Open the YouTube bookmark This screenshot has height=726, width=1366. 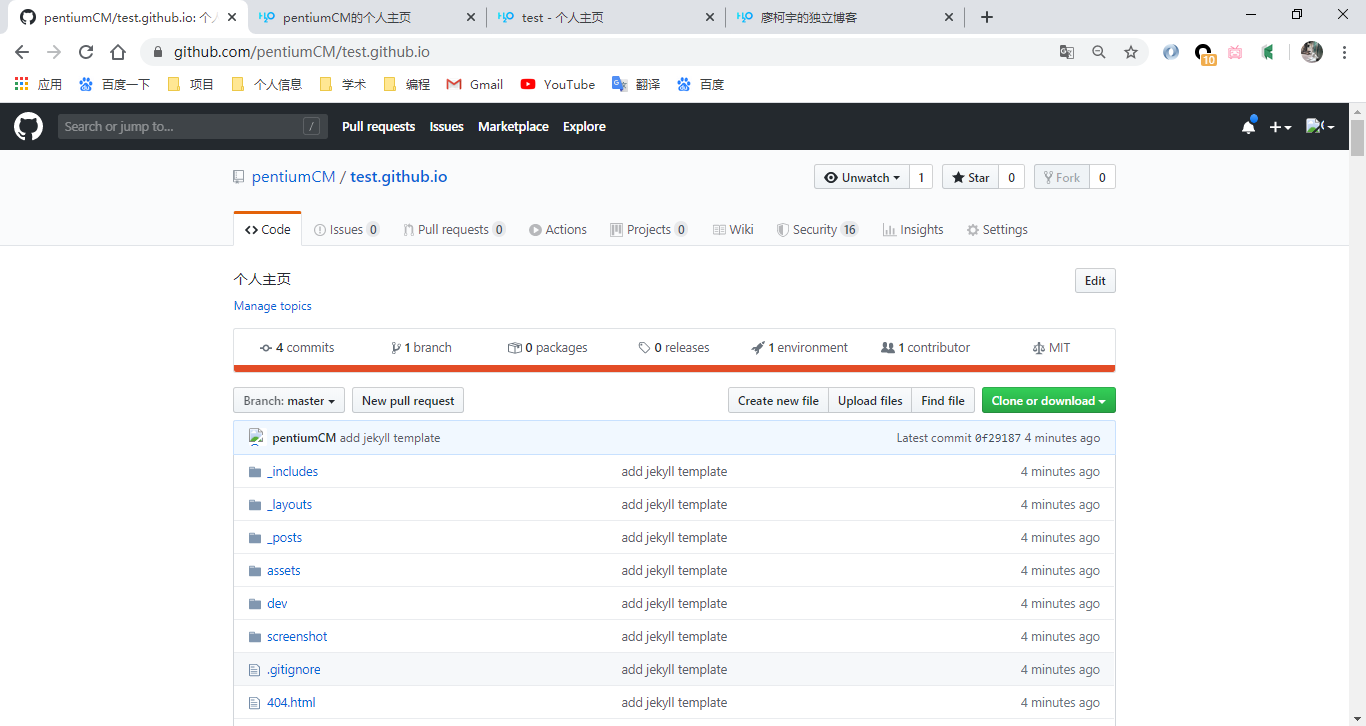pos(558,84)
